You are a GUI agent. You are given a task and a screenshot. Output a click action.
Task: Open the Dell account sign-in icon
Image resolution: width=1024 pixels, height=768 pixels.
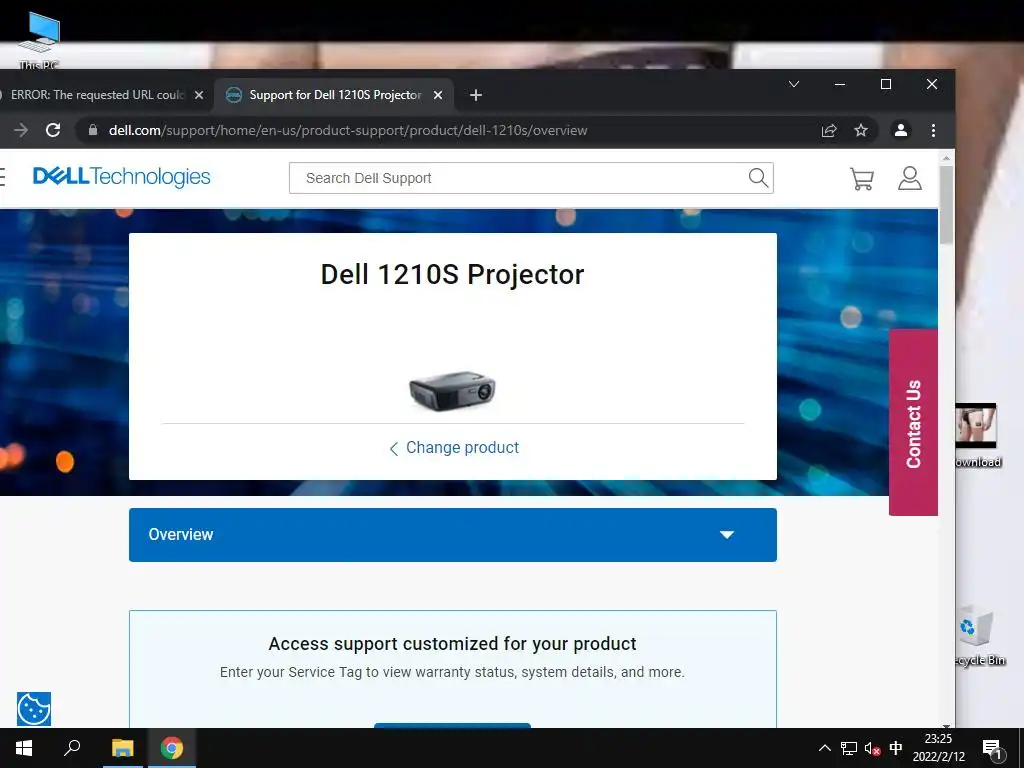pos(909,178)
